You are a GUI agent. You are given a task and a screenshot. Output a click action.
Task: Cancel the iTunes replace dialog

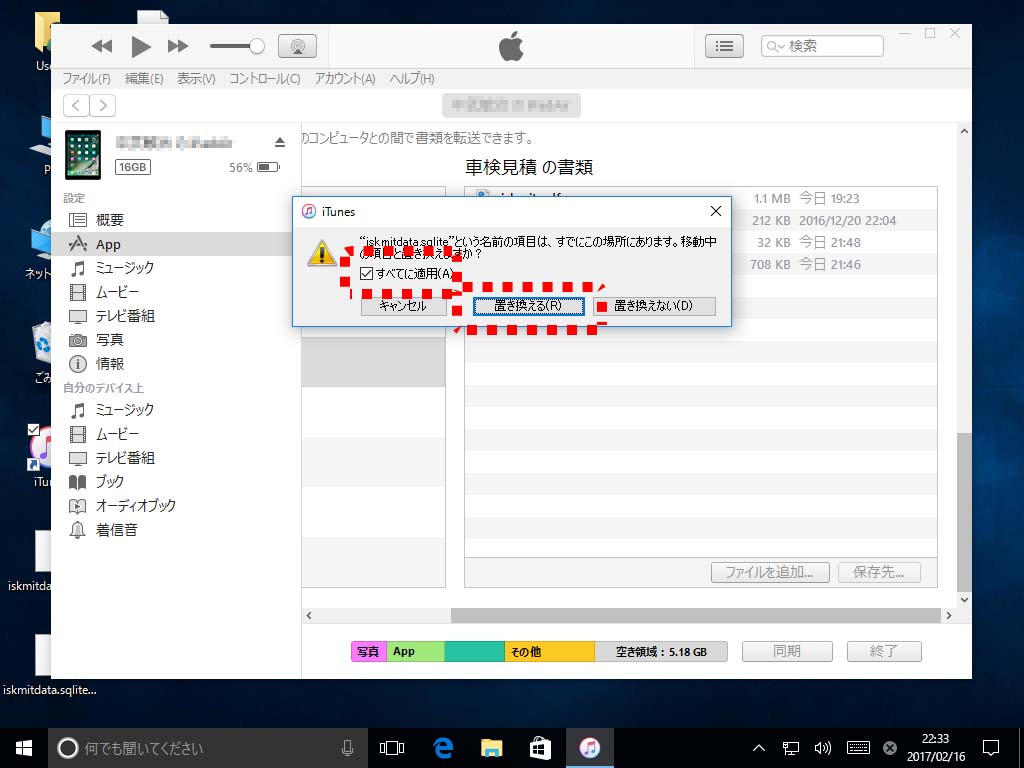402,306
